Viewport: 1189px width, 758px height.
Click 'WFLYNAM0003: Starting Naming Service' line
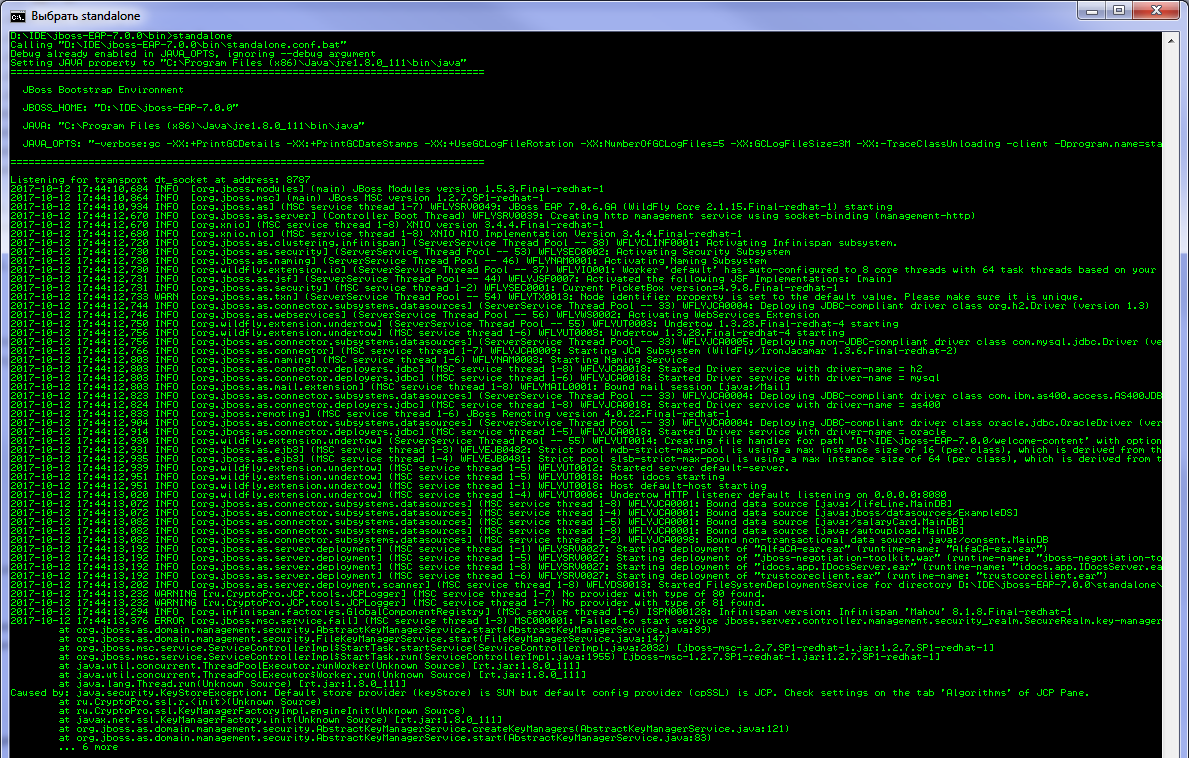pyautogui.click(x=349, y=360)
